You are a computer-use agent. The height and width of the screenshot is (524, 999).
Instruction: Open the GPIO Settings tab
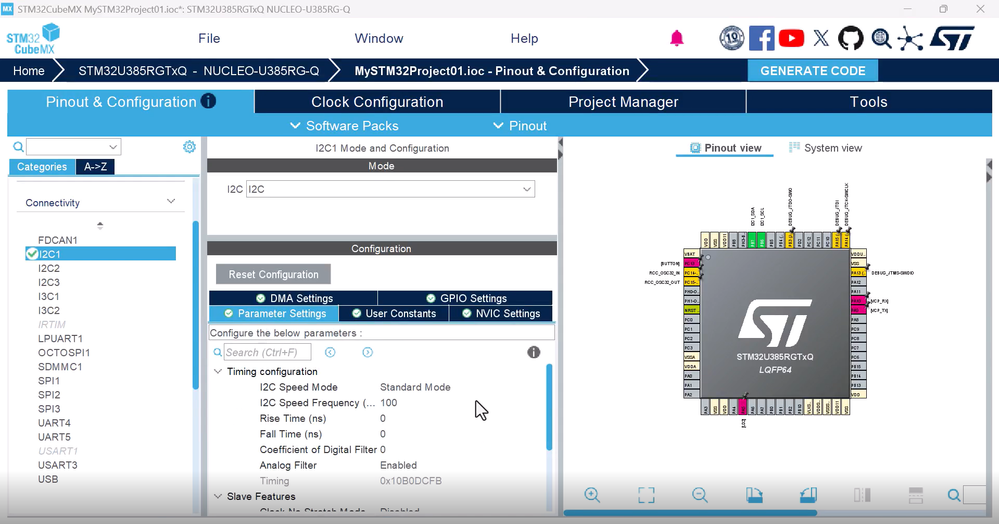point(465,298)
